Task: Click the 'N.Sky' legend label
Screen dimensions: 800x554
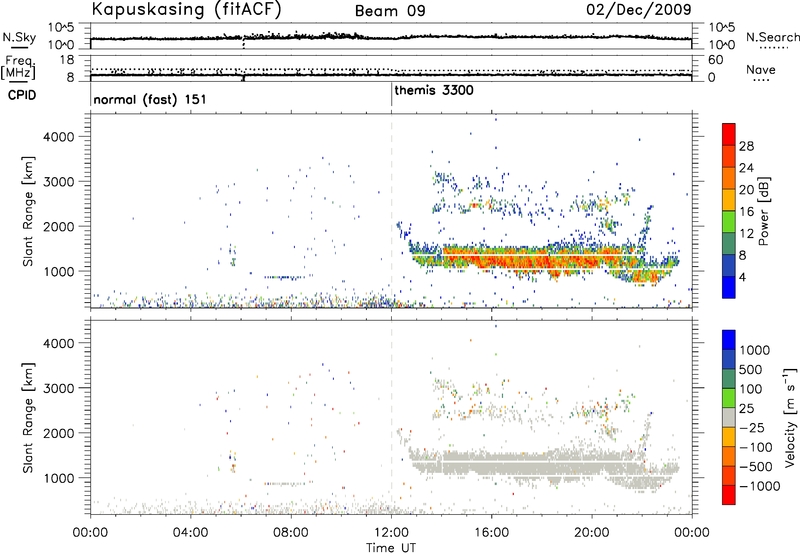Action: tap(19, 37)
